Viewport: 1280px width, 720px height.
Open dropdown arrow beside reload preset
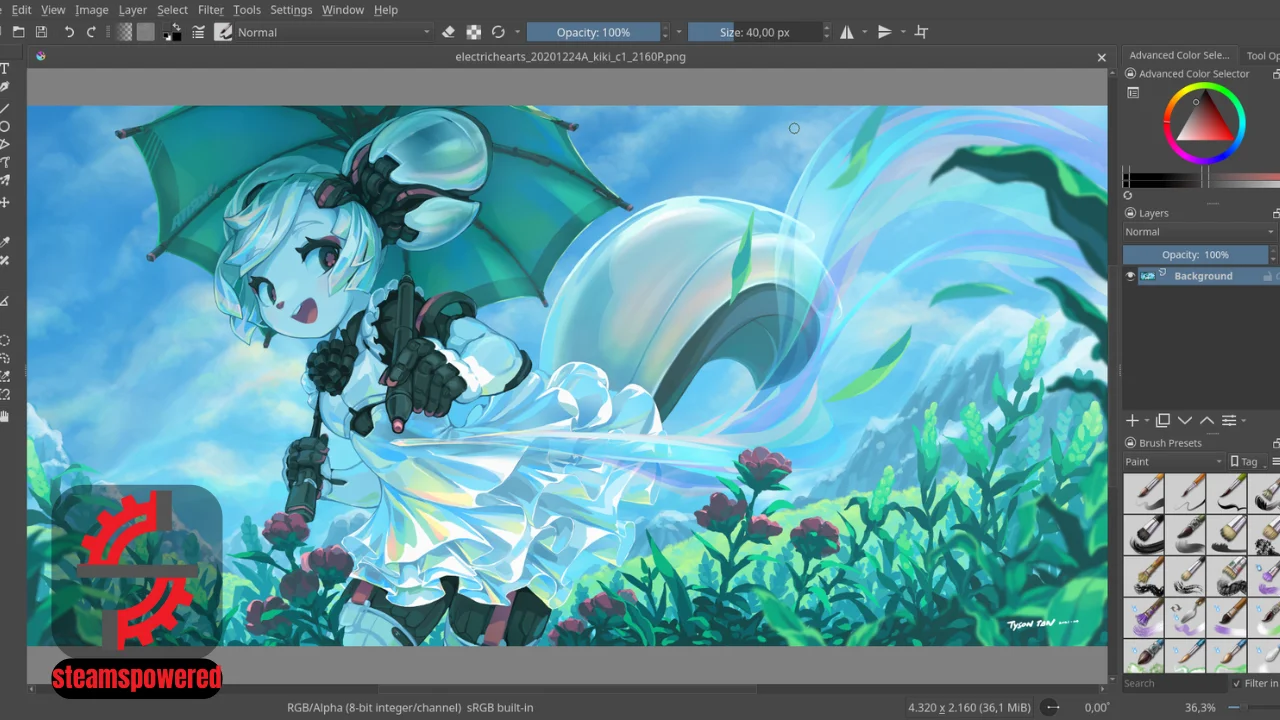(517, 32)
